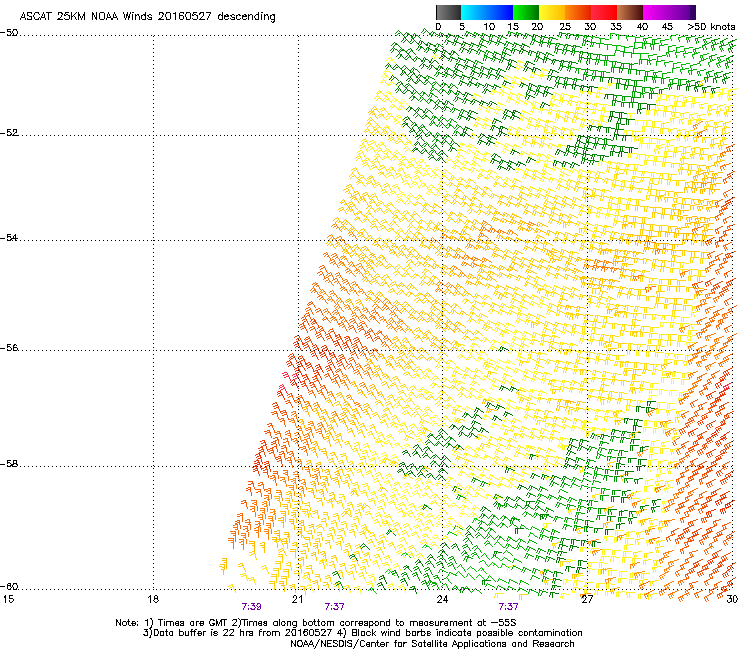Click the longitude label 27
Image resolution: width=740 pixels, height=650 pixels.
[587, 599]
